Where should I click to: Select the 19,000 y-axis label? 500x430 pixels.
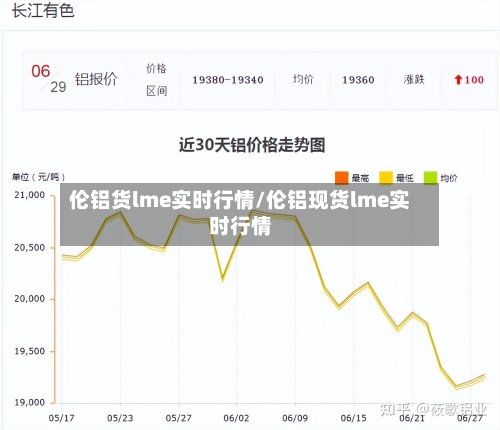tap(29, 403)
